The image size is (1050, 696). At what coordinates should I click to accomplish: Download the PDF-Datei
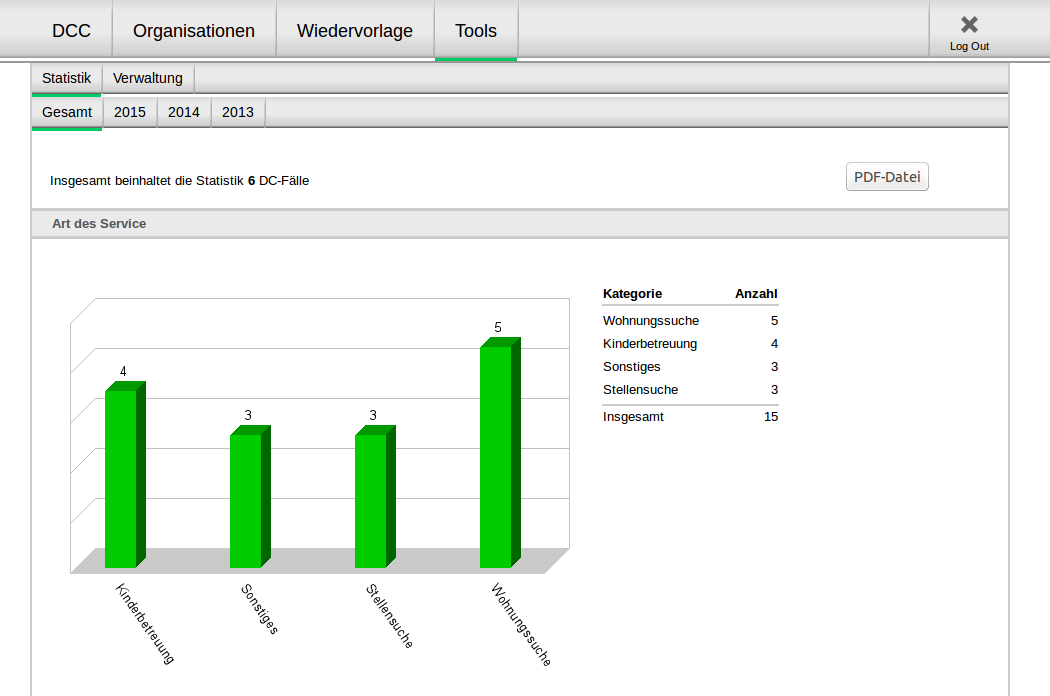(x=887, y=177)
